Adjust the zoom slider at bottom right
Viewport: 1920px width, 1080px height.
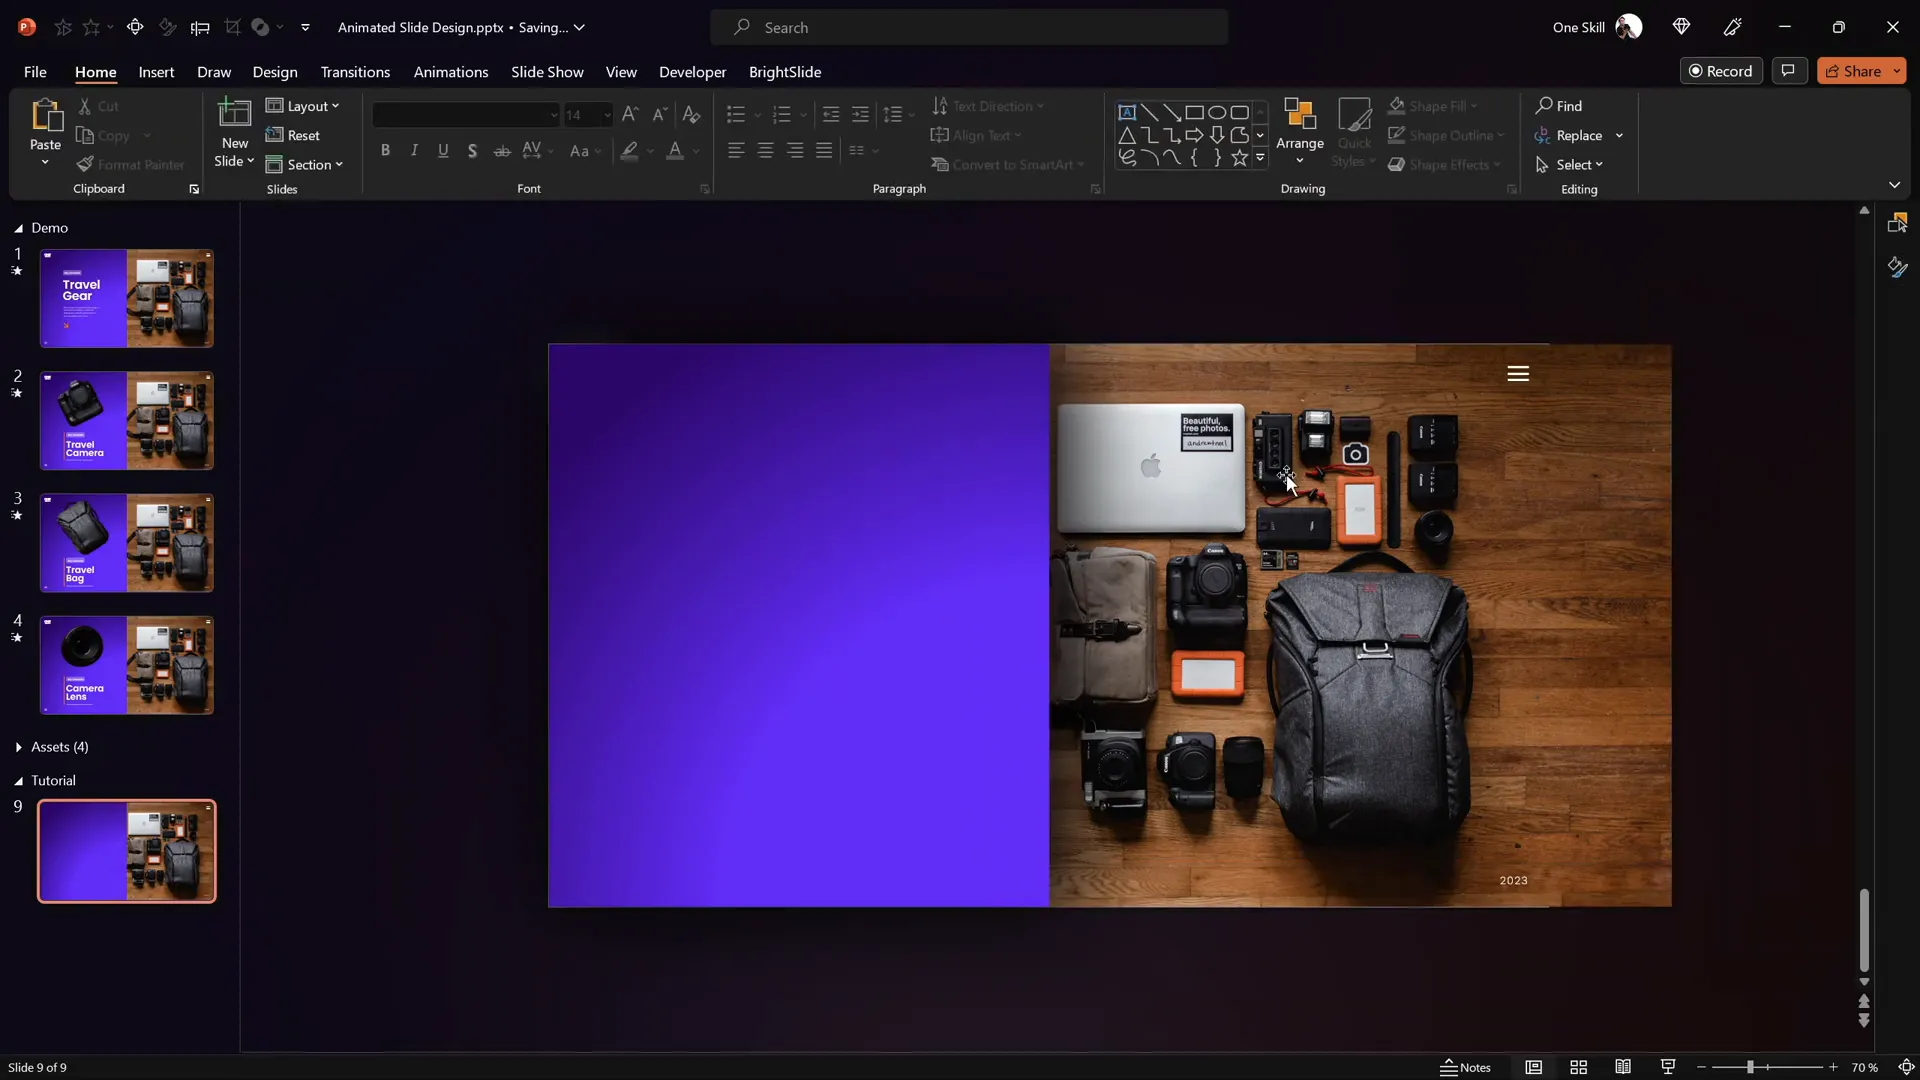[1752, 1067]
